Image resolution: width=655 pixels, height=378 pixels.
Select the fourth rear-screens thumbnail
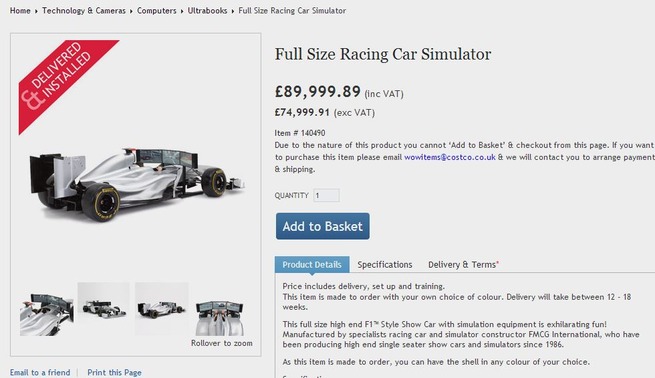point(220,317)
